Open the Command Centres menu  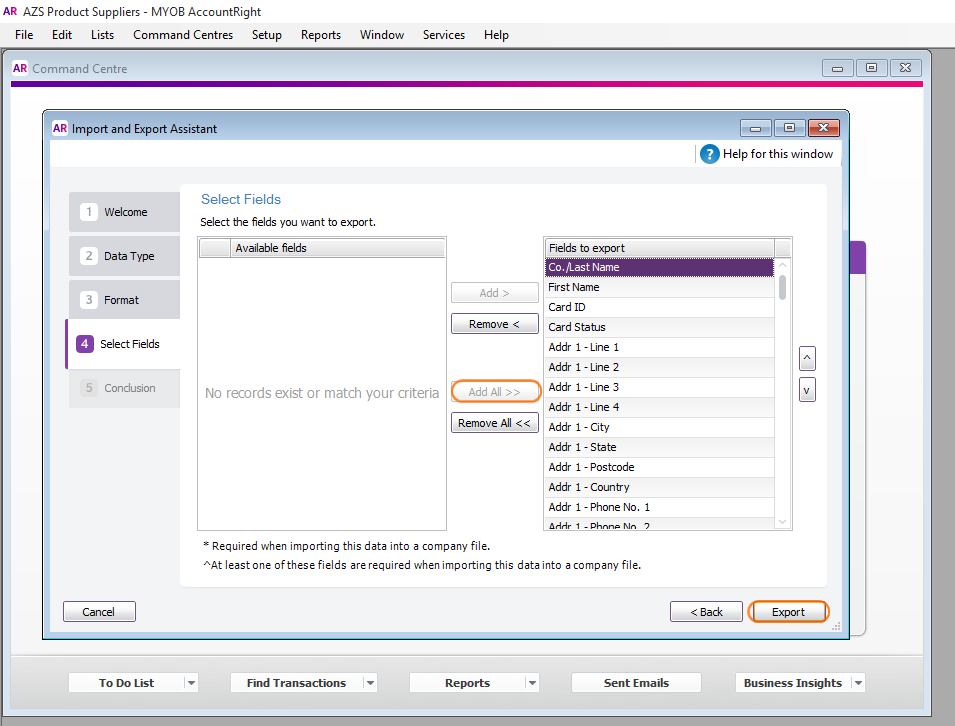[183, 35]
